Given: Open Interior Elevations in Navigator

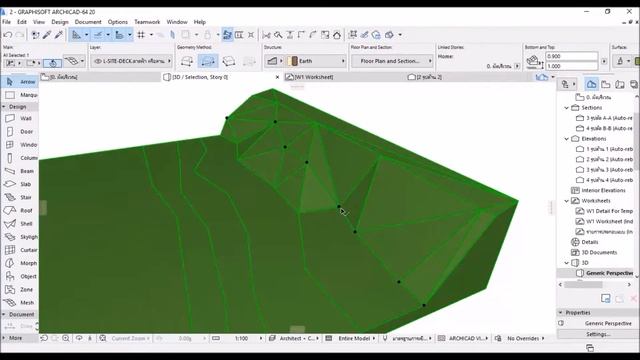Looking at the screenshot, I should coord(603,190).
